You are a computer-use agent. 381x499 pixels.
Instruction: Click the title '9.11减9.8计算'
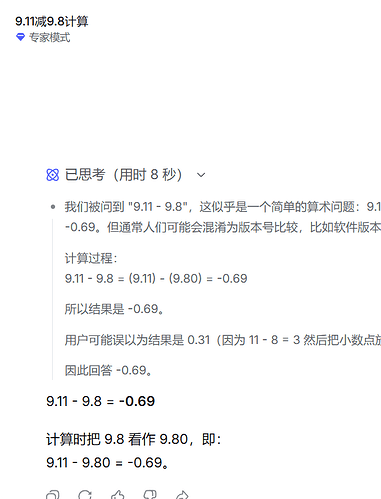(x=52, y=21)
